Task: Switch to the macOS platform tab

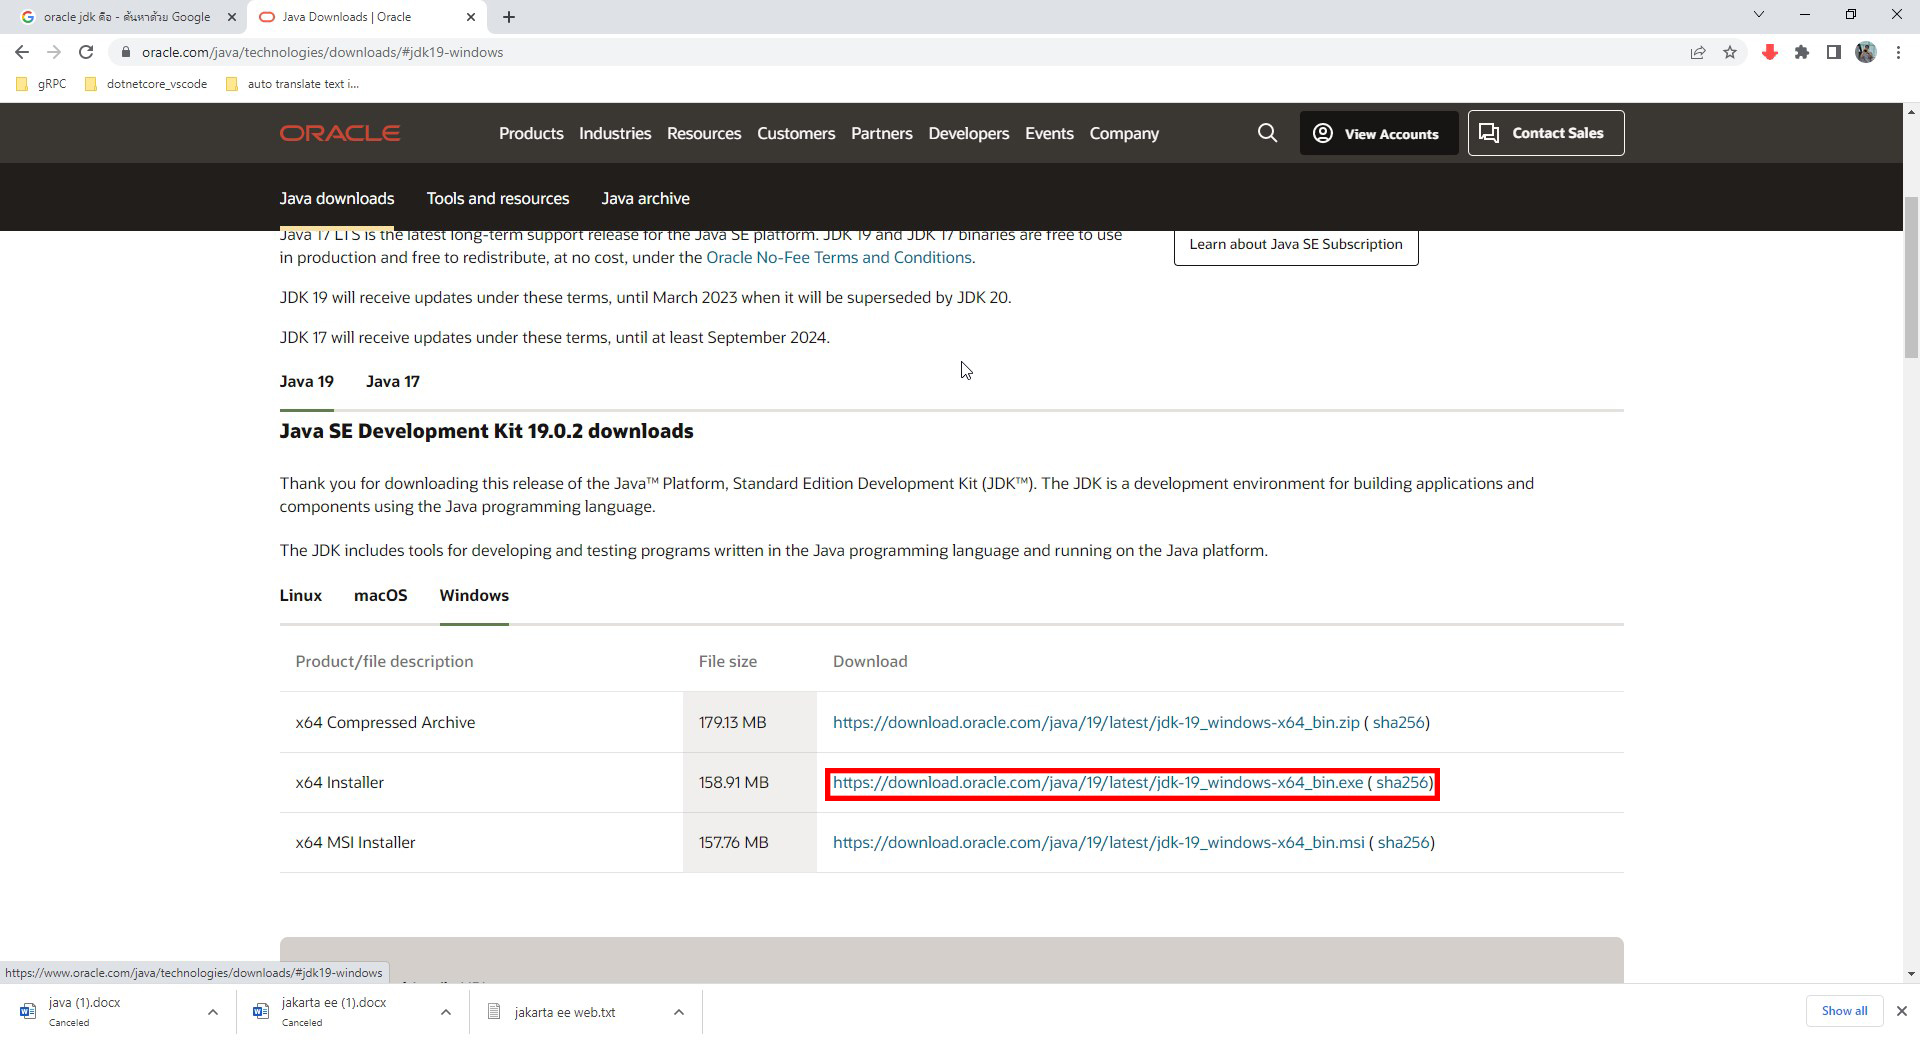Action: (x=381, y=595)
